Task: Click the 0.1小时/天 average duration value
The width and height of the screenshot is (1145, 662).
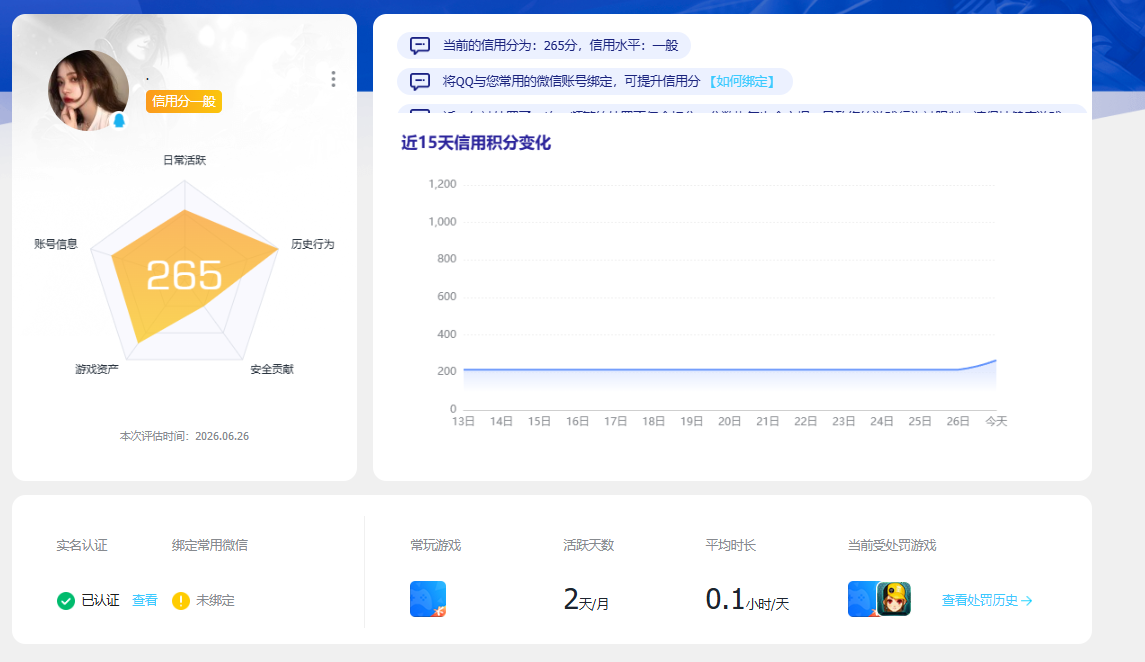Action: (747, 600)
